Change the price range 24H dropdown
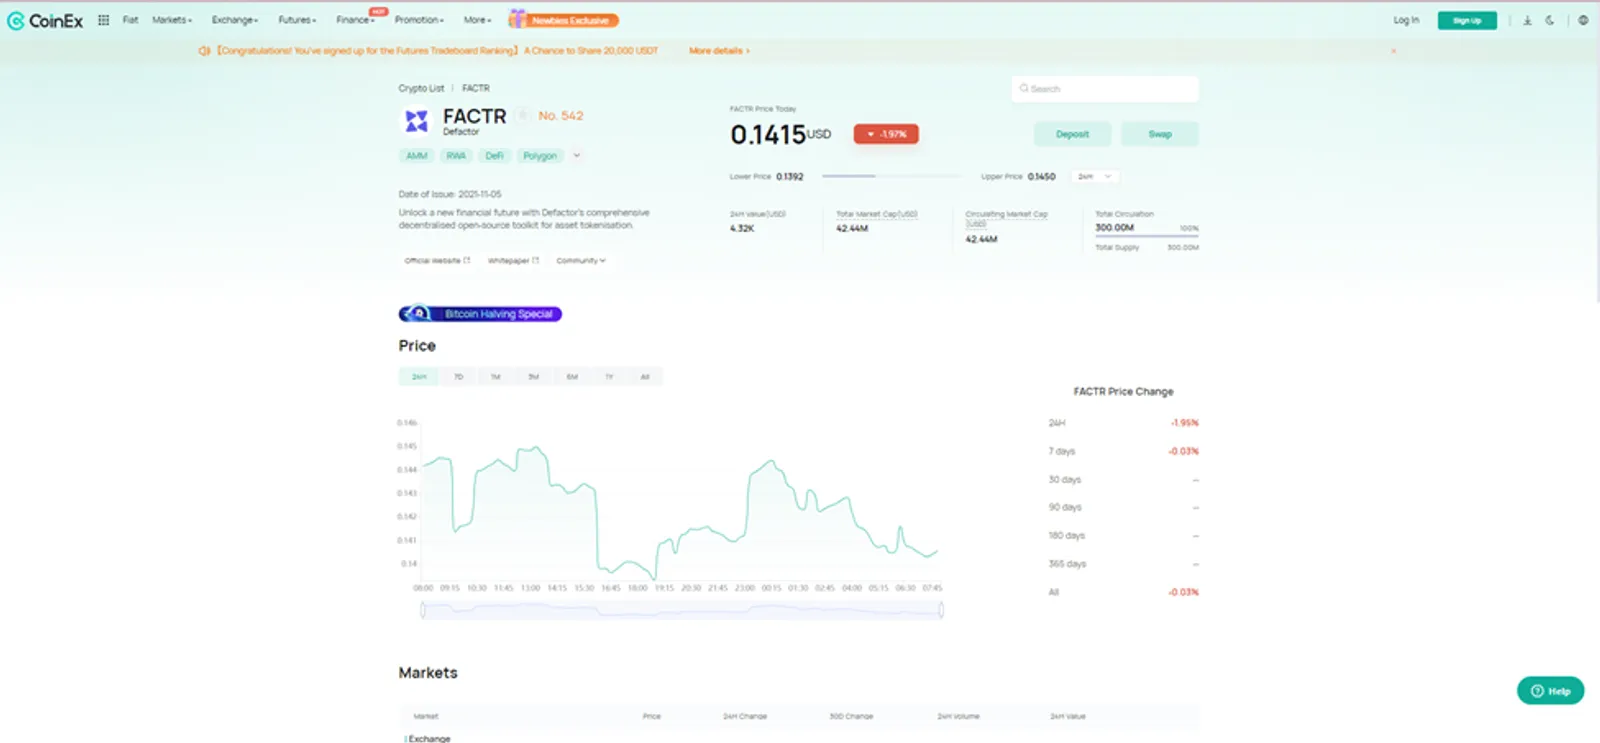The width and height of the screenshot is (1600, 743). pos(1095,177)
